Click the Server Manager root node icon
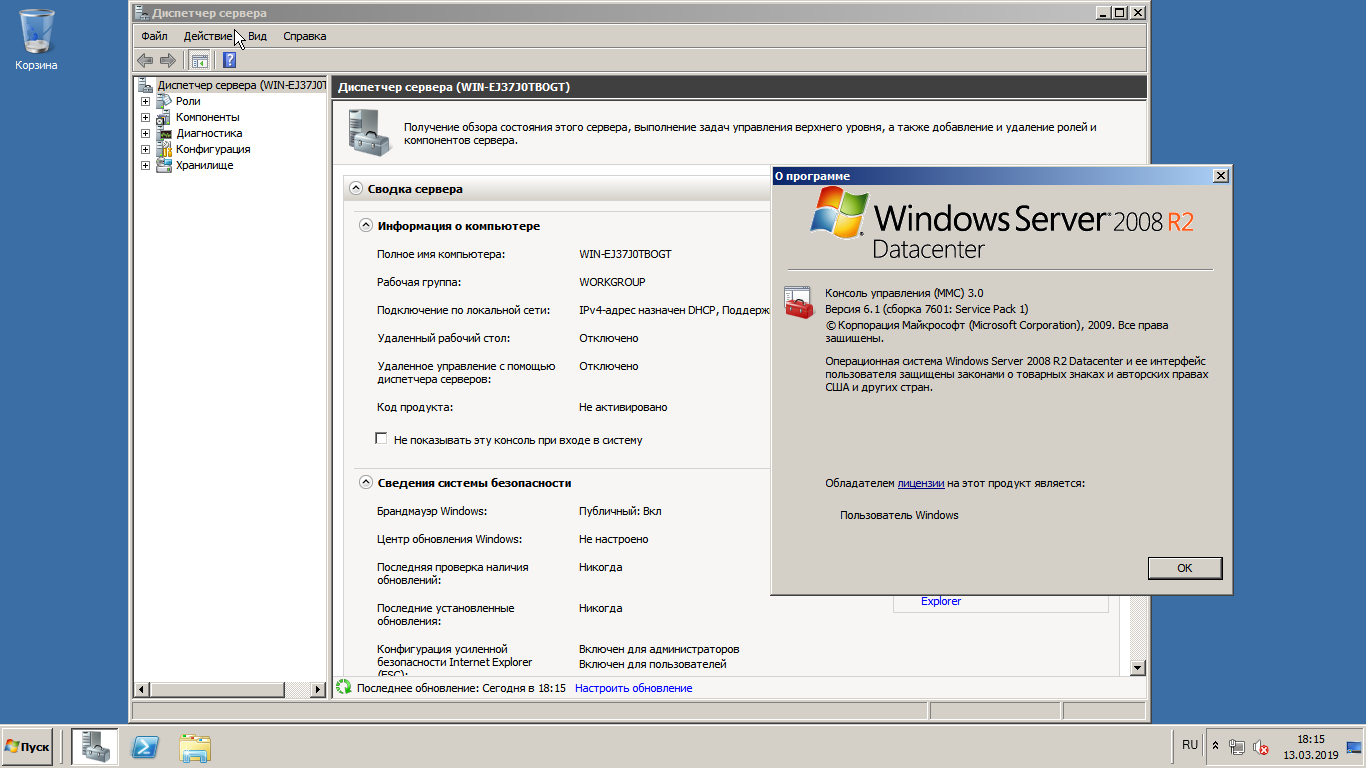This screenshot has height=768, width=1366. [146, 85]
